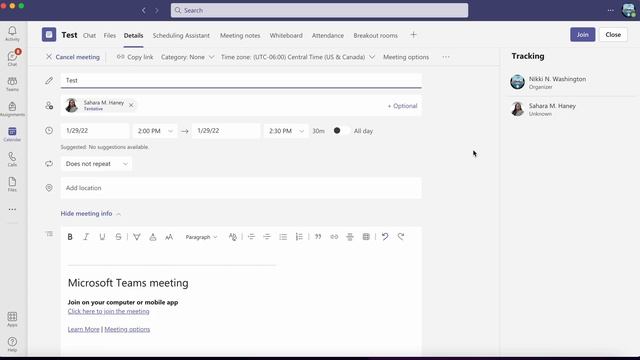Apply underline formatting
The image size is (640, 360).
coord(102,237)
